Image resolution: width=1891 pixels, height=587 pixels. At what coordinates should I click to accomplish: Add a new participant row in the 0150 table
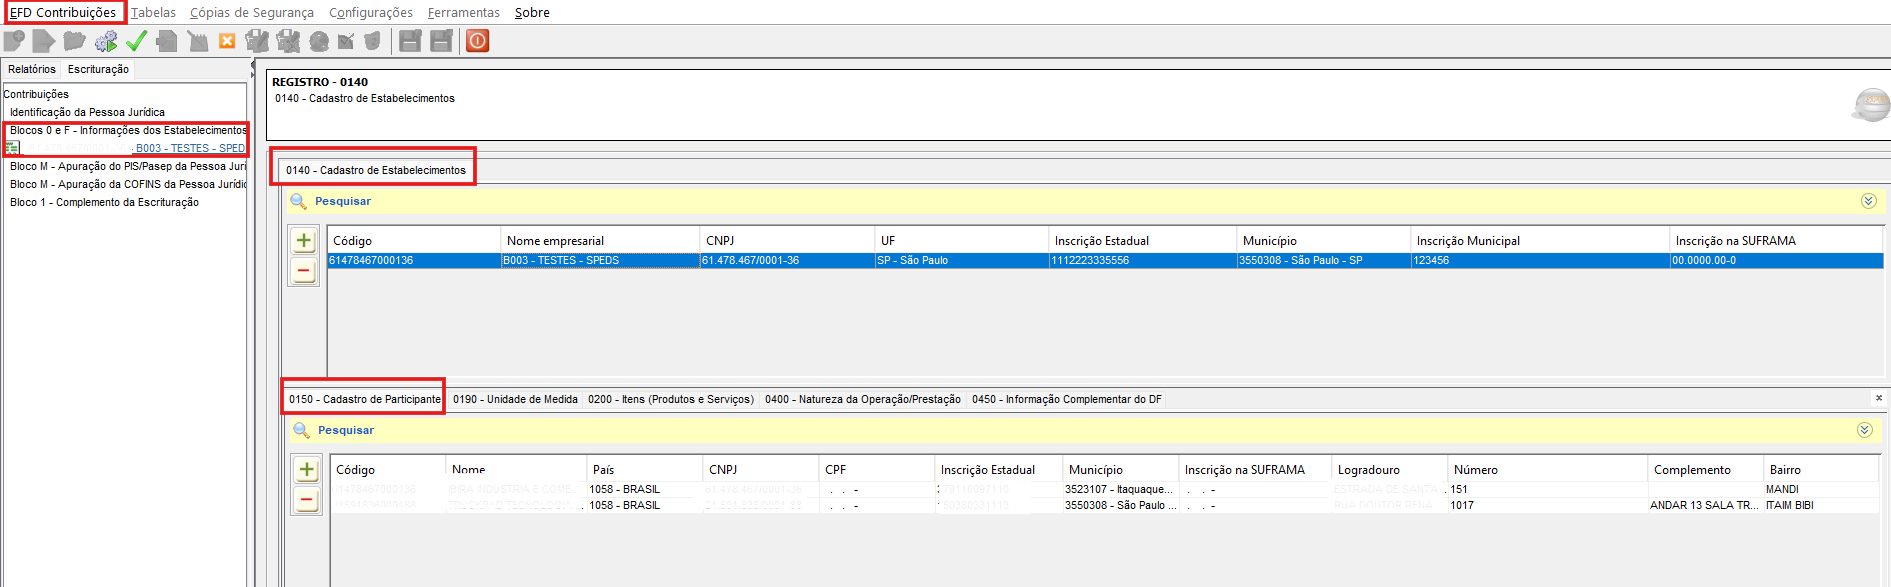point(307,470)
